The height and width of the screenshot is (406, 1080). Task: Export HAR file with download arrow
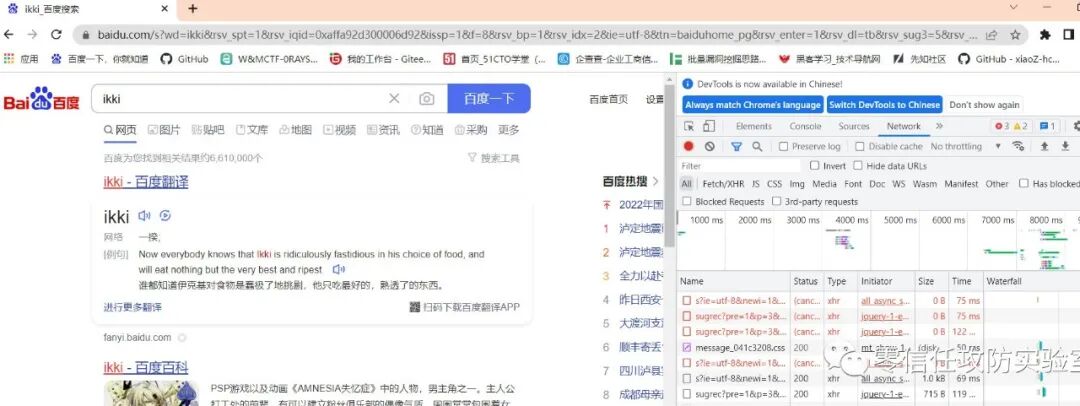(1065, 146)
